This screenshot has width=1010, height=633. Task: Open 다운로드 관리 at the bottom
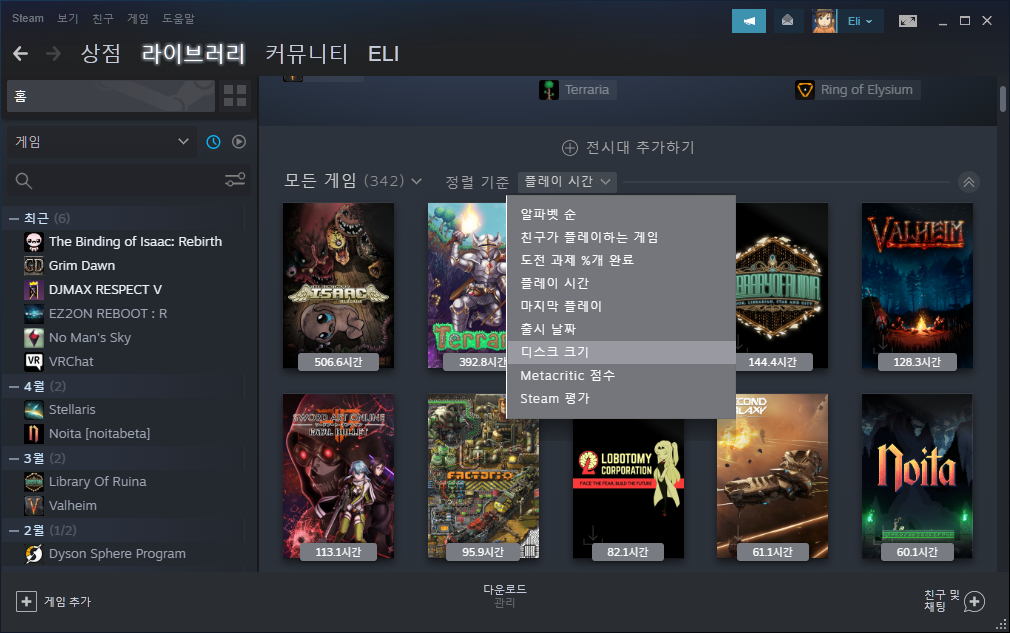pyautogui.click(x=504, y=596)
